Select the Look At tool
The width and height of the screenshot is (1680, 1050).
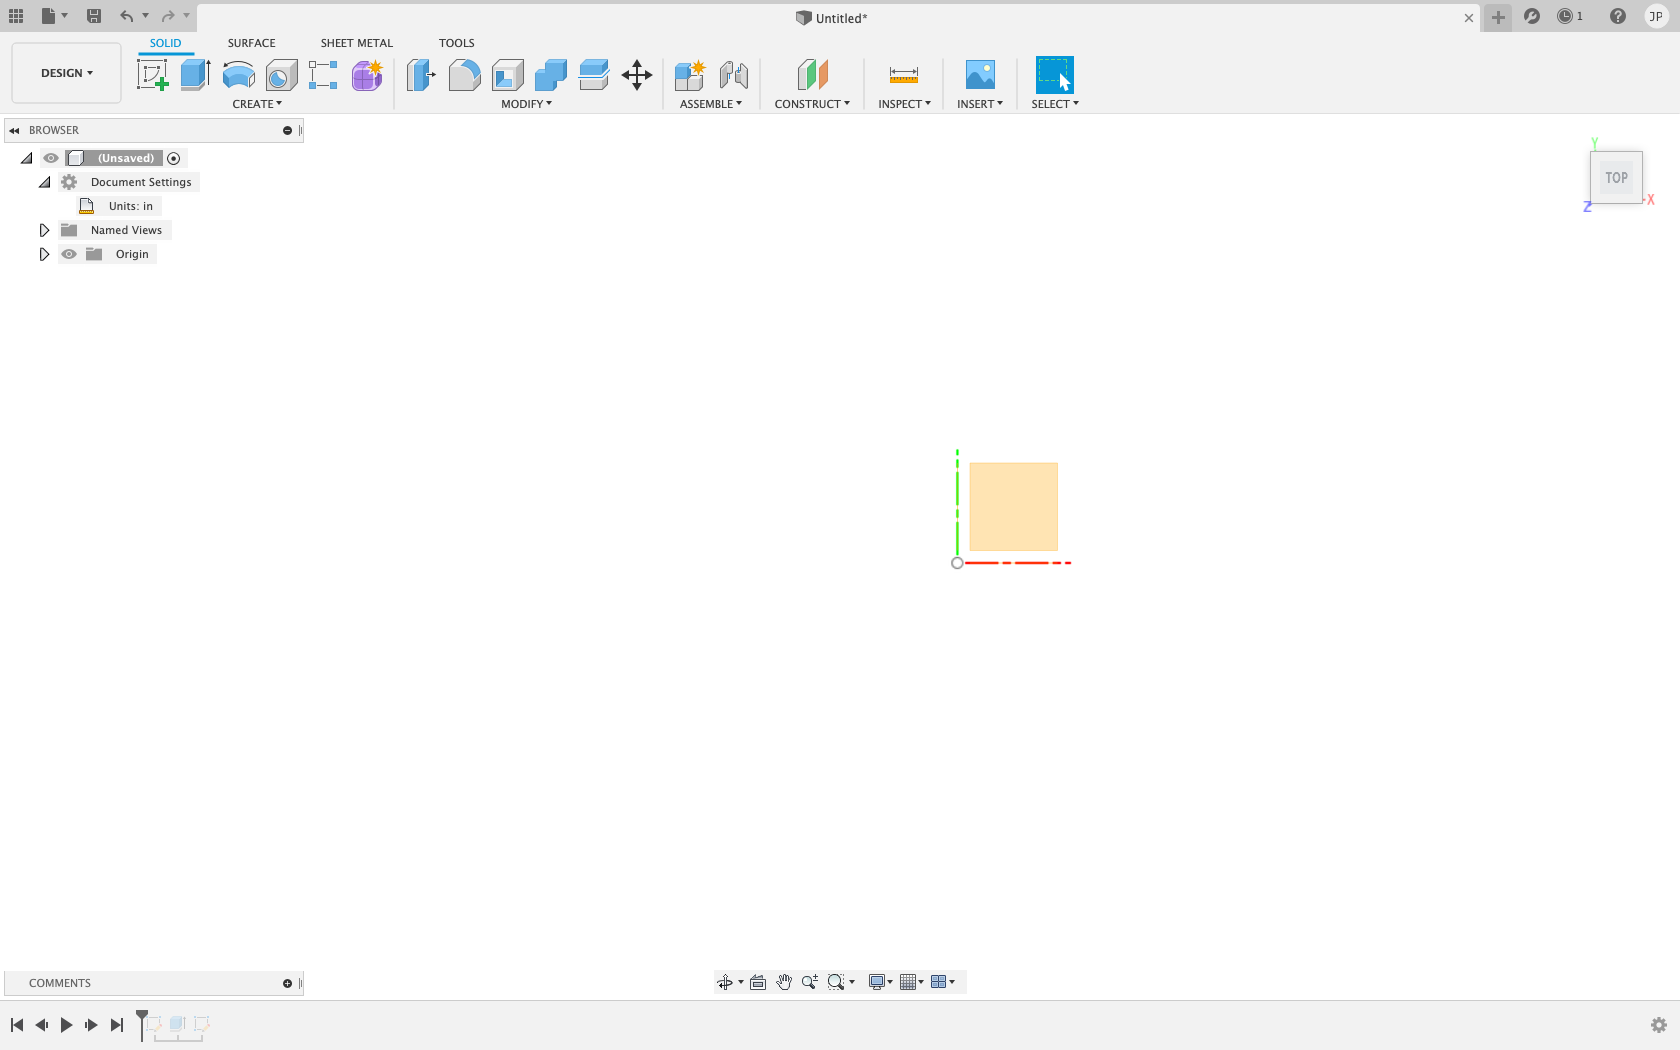pyautogui.click(x=758, y=982)
